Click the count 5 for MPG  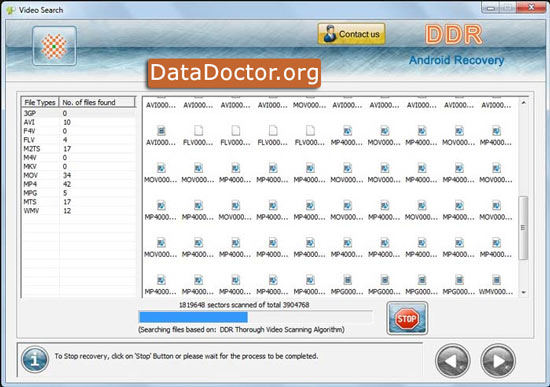tap(65, 193)
